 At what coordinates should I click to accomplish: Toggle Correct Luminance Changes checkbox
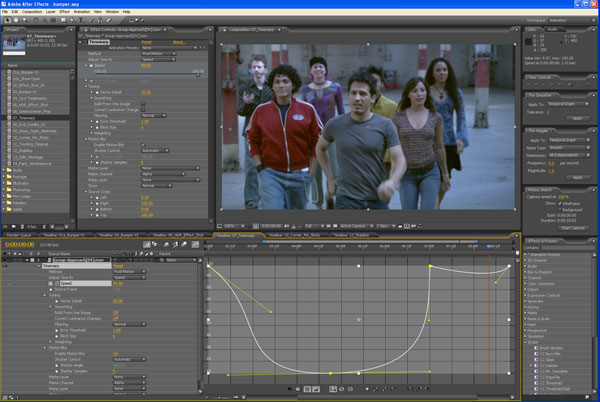pyautogui.click(x=143, y=109)
